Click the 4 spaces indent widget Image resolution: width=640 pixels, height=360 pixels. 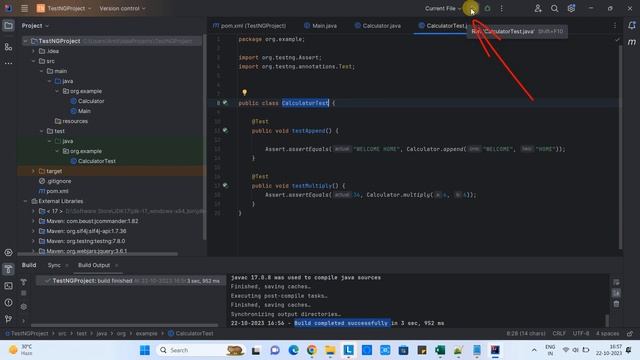pos(607,333)
